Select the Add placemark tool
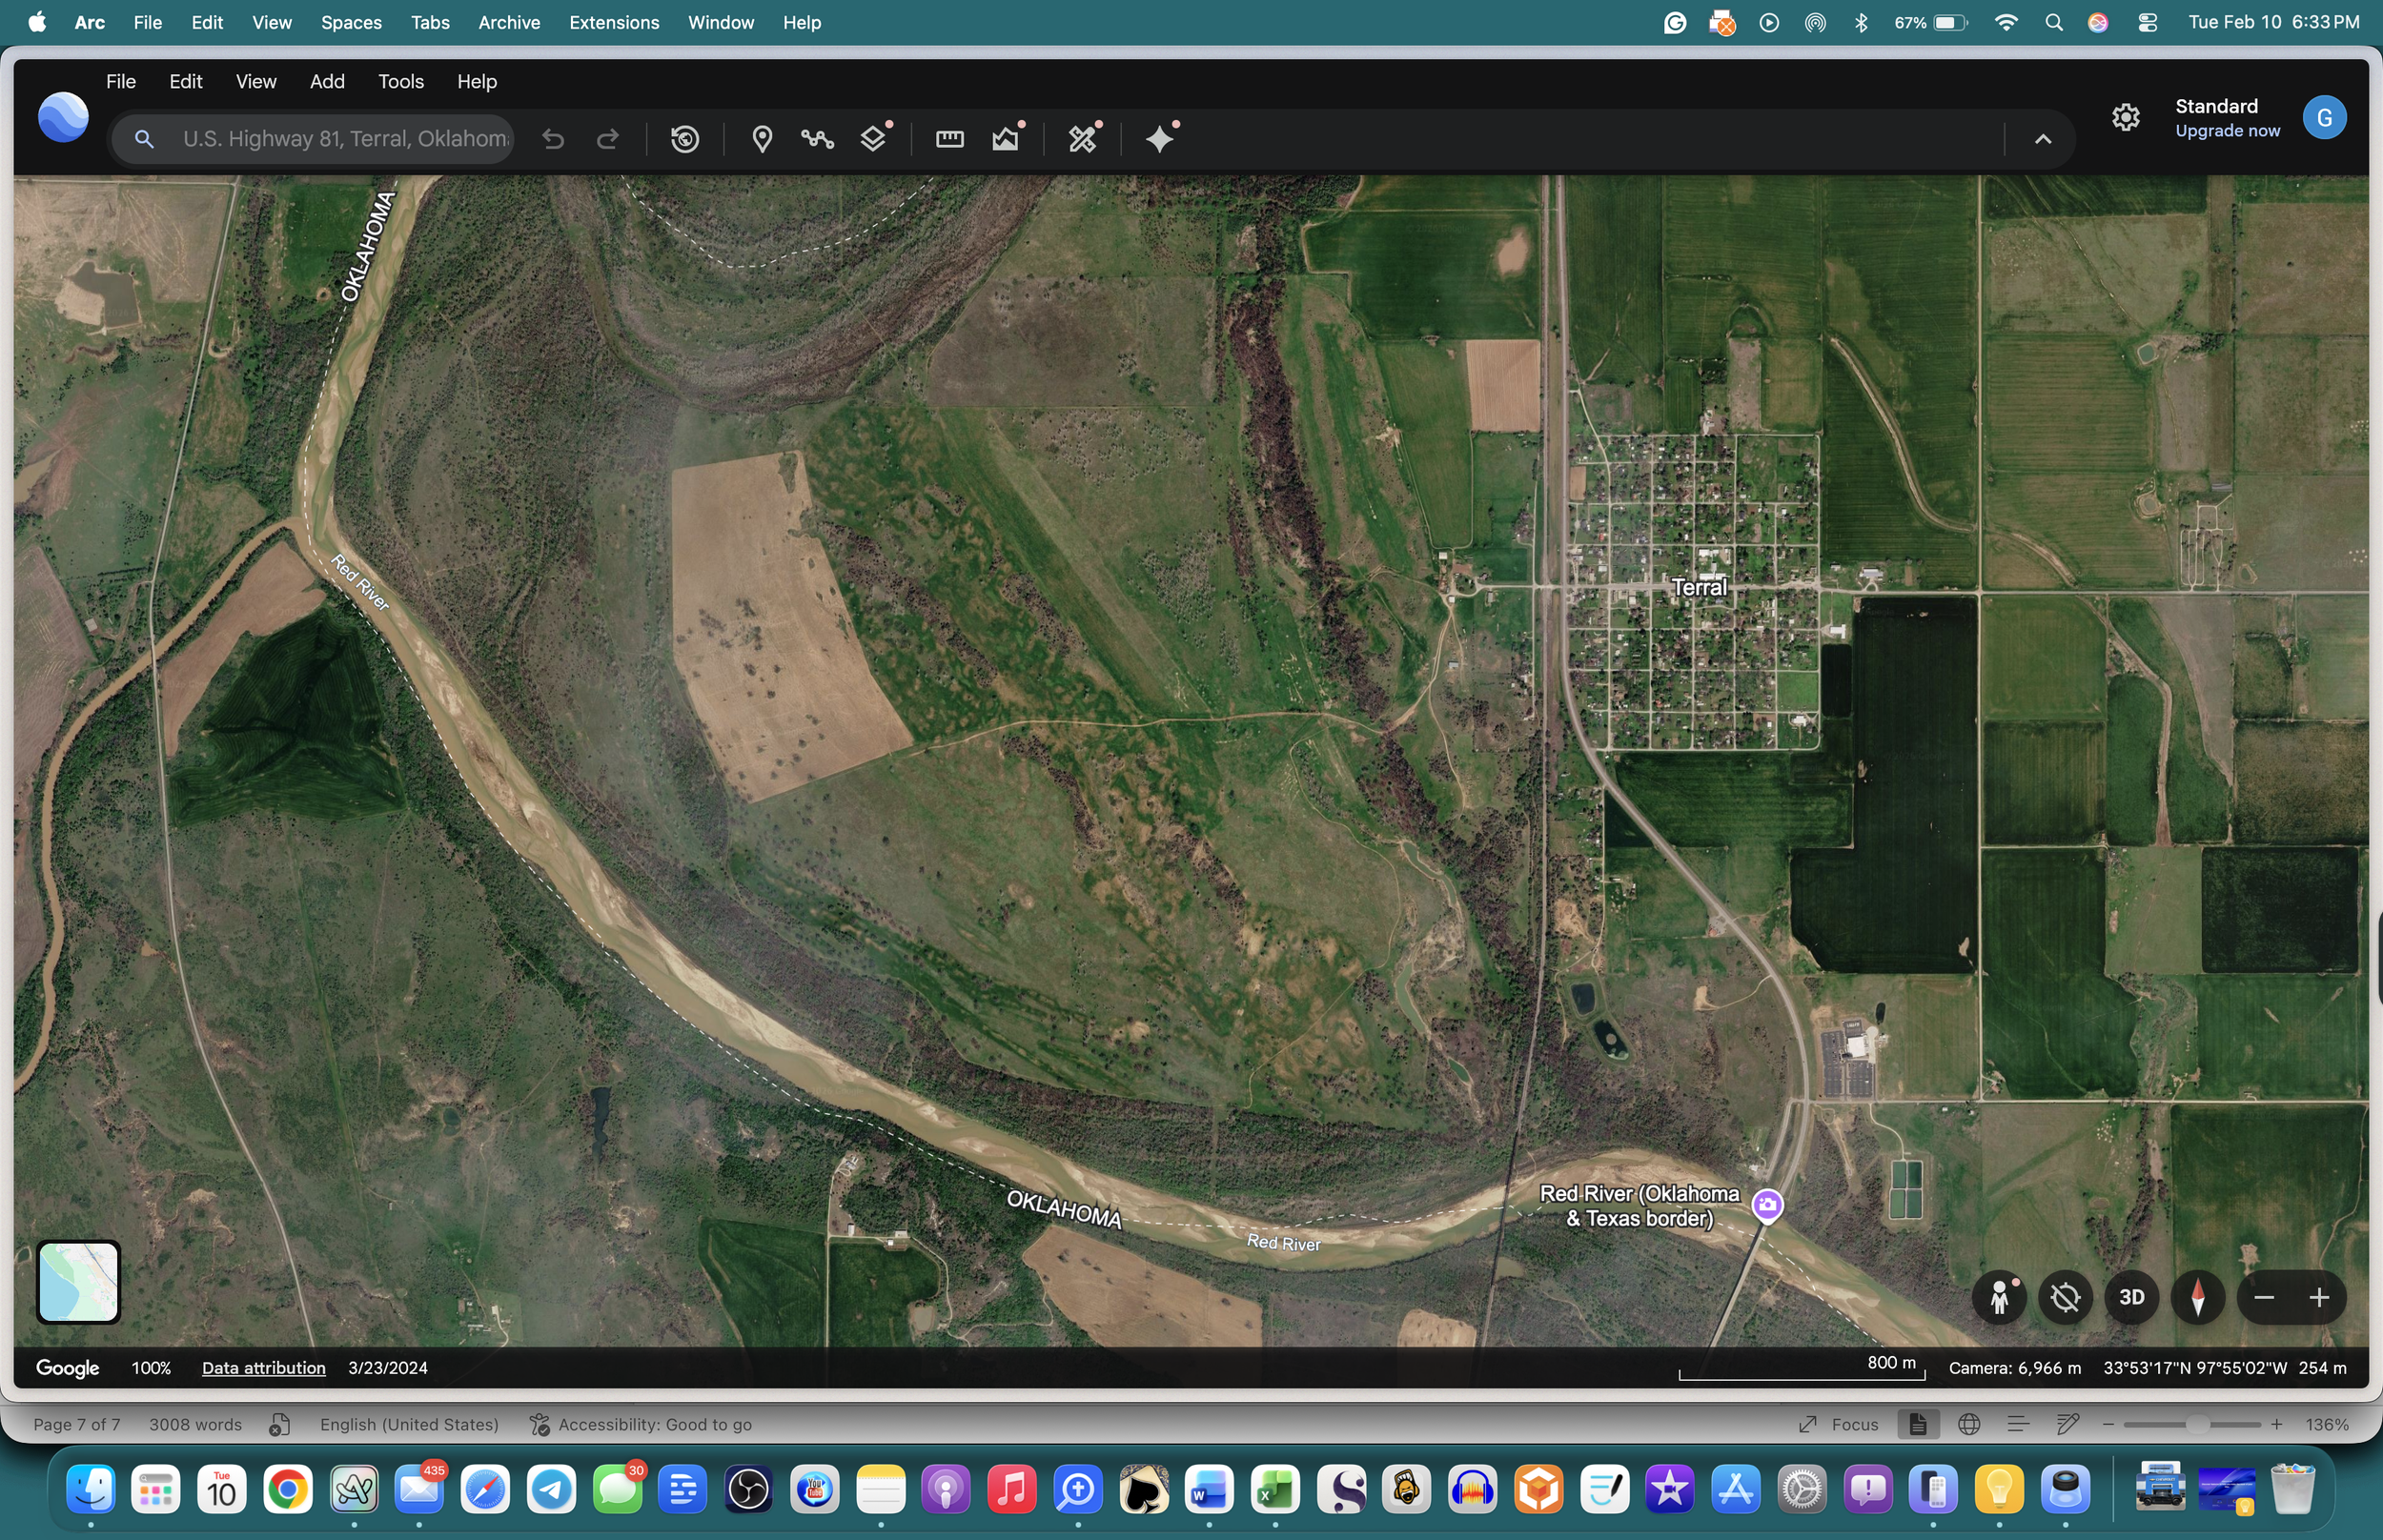Screen dimensions: 2383x1540 pyautogui.click(x=761, y=139)
